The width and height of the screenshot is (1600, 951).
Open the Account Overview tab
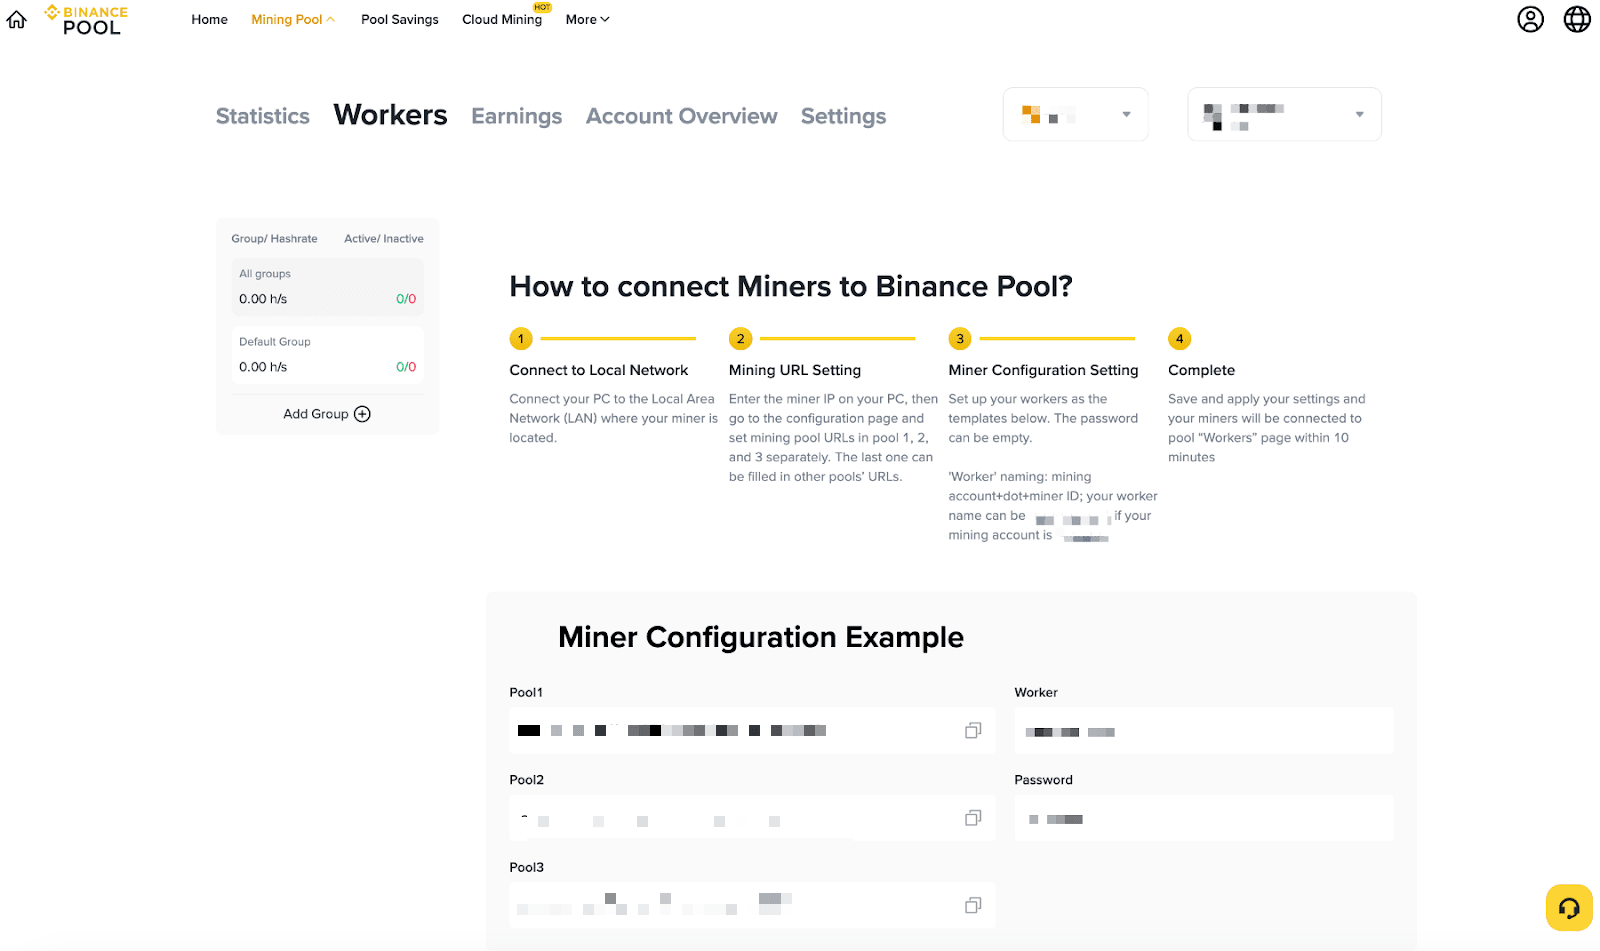(682, 116)
